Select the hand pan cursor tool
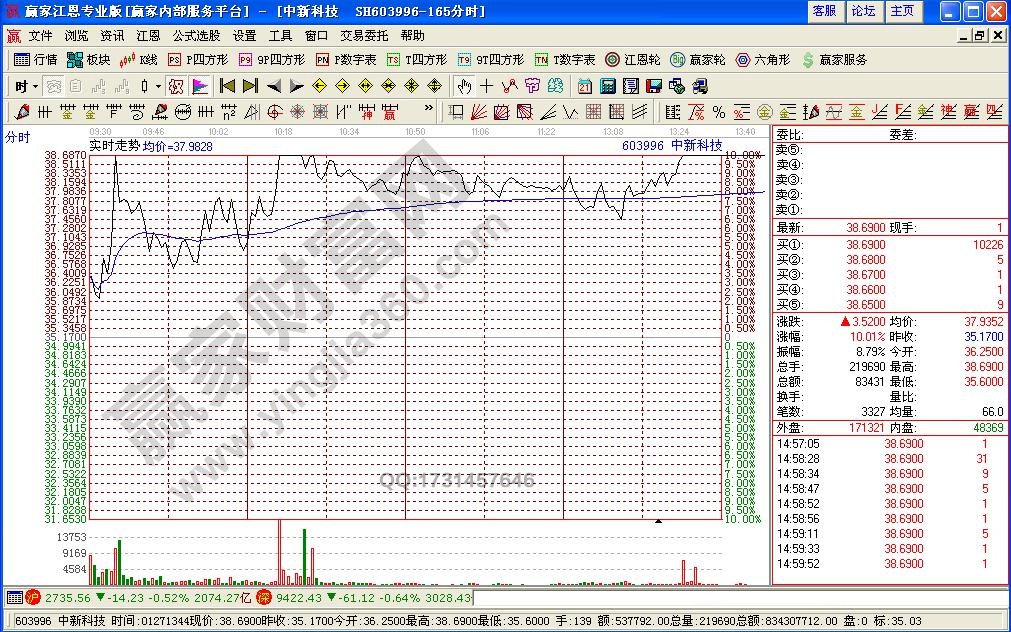 click(463, 86)
